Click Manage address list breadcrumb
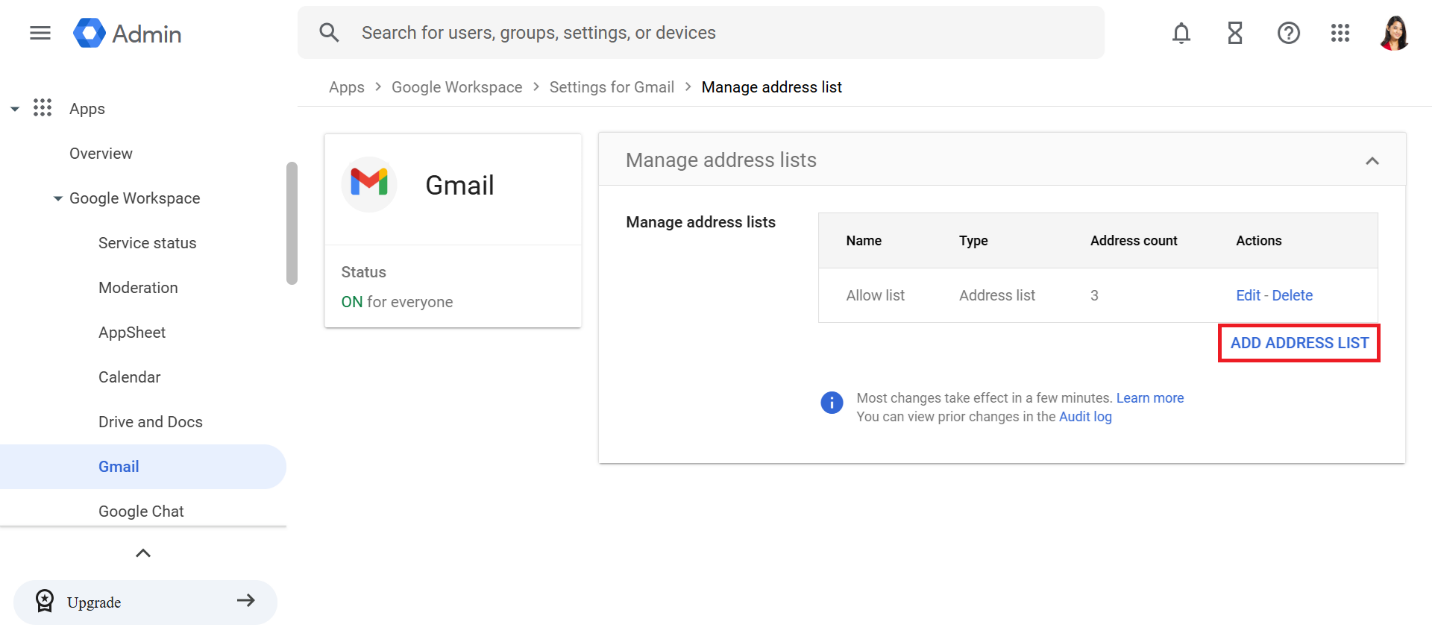 pyautogui.click(x=772, y=87)
